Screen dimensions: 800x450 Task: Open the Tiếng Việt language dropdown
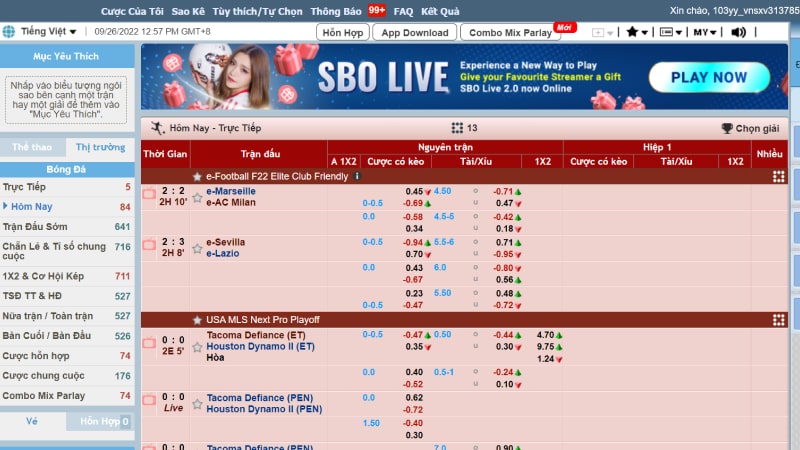click(48, 32)
